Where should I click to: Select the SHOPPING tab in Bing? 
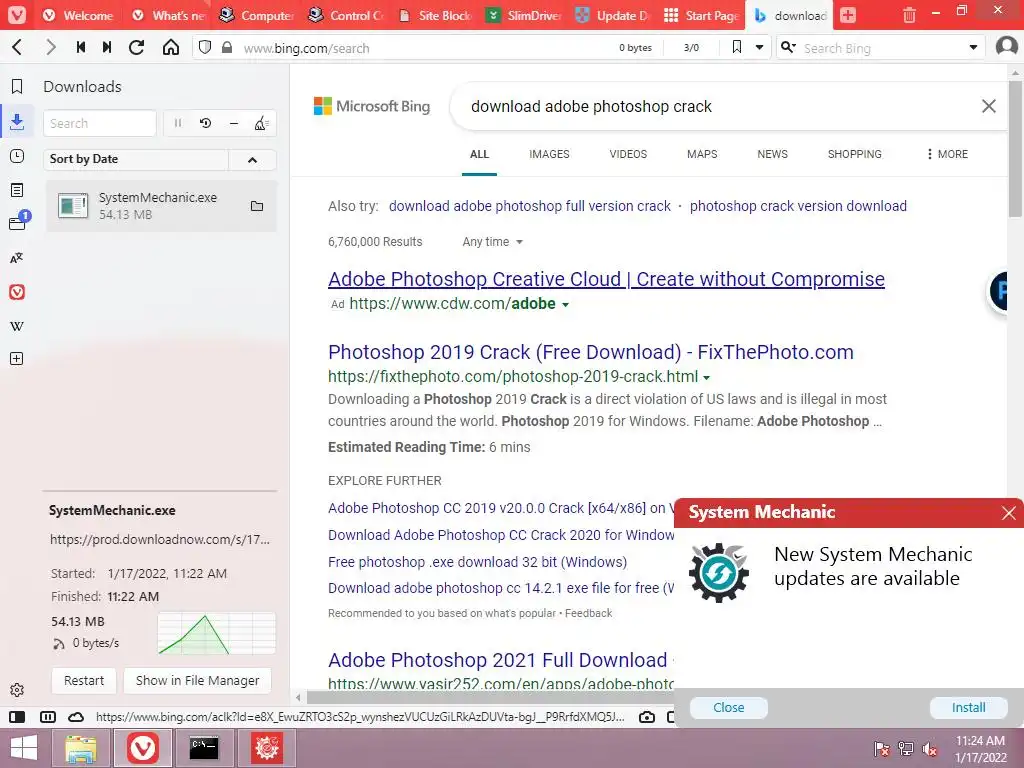click(855, 154)
